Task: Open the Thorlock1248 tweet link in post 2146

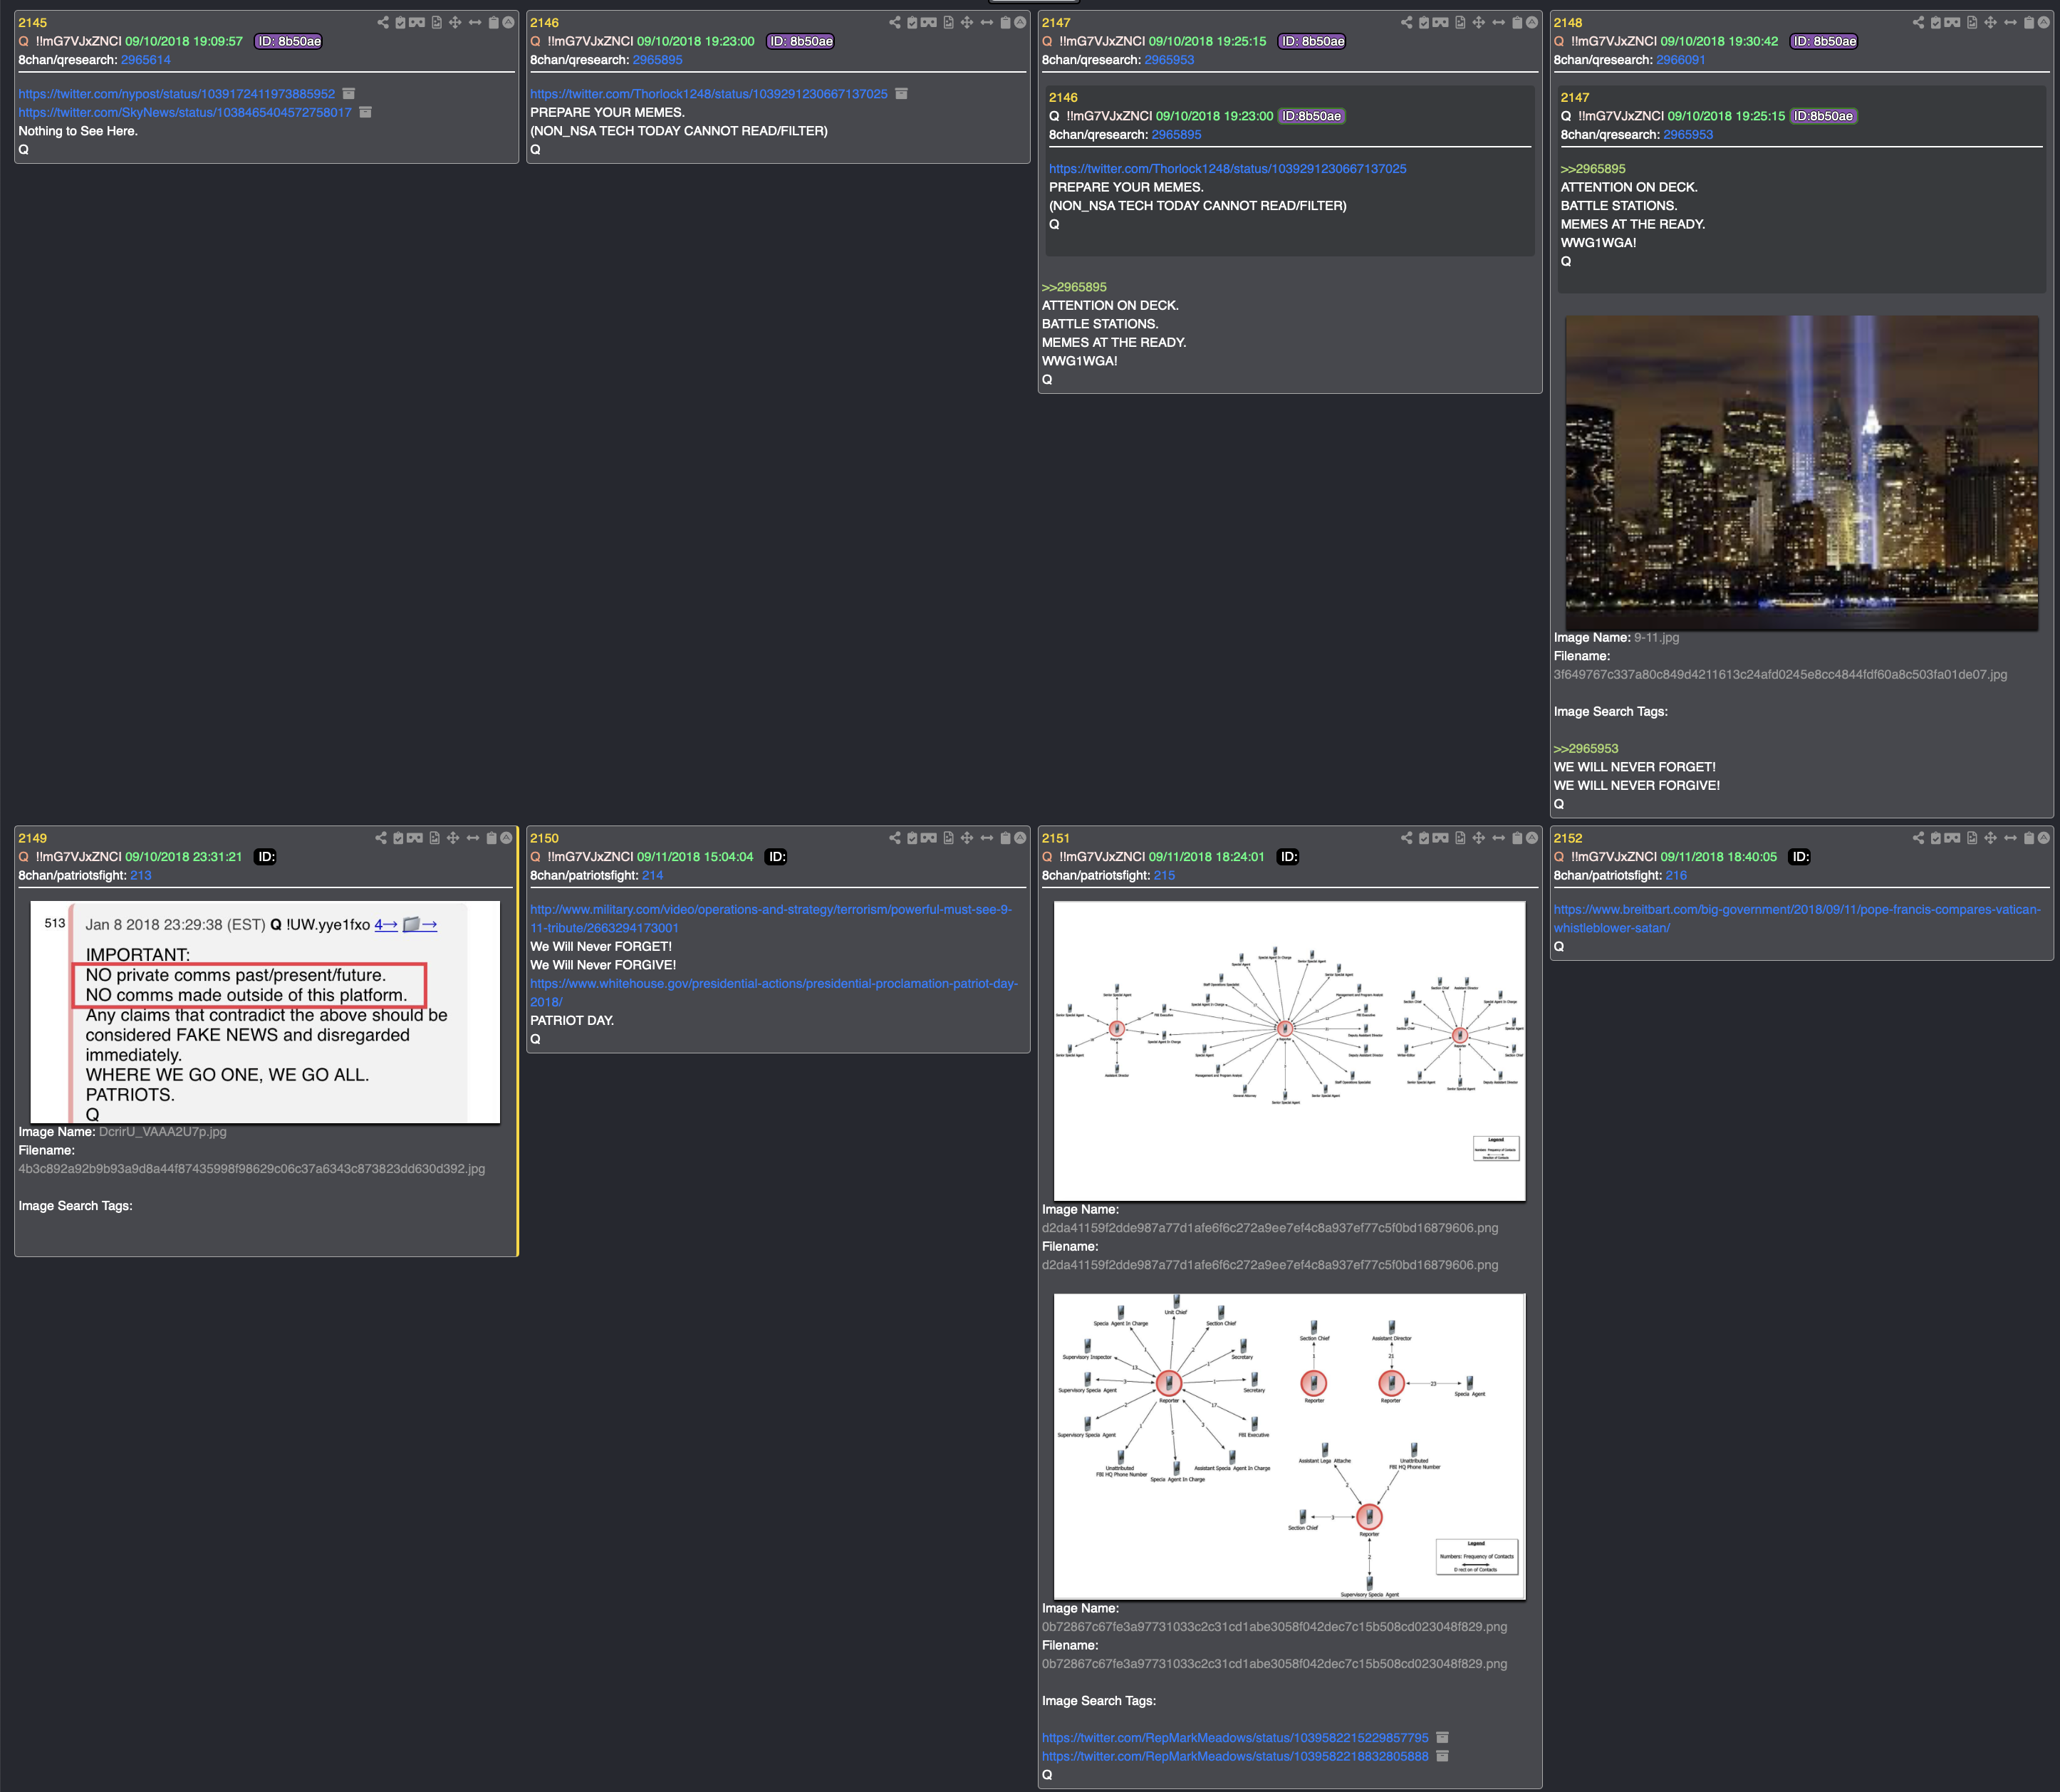Action: 709,94
